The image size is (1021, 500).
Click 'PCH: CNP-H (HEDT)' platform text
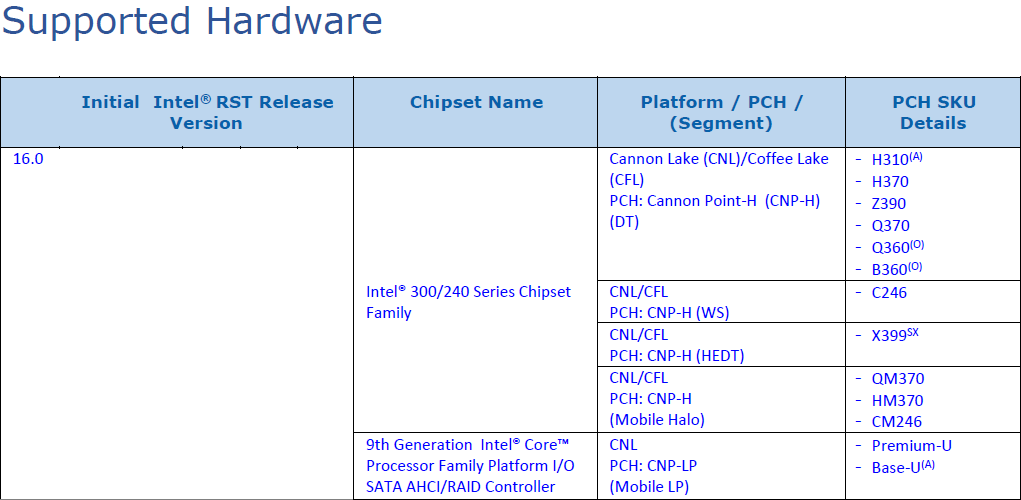click(x=677, y=356)
